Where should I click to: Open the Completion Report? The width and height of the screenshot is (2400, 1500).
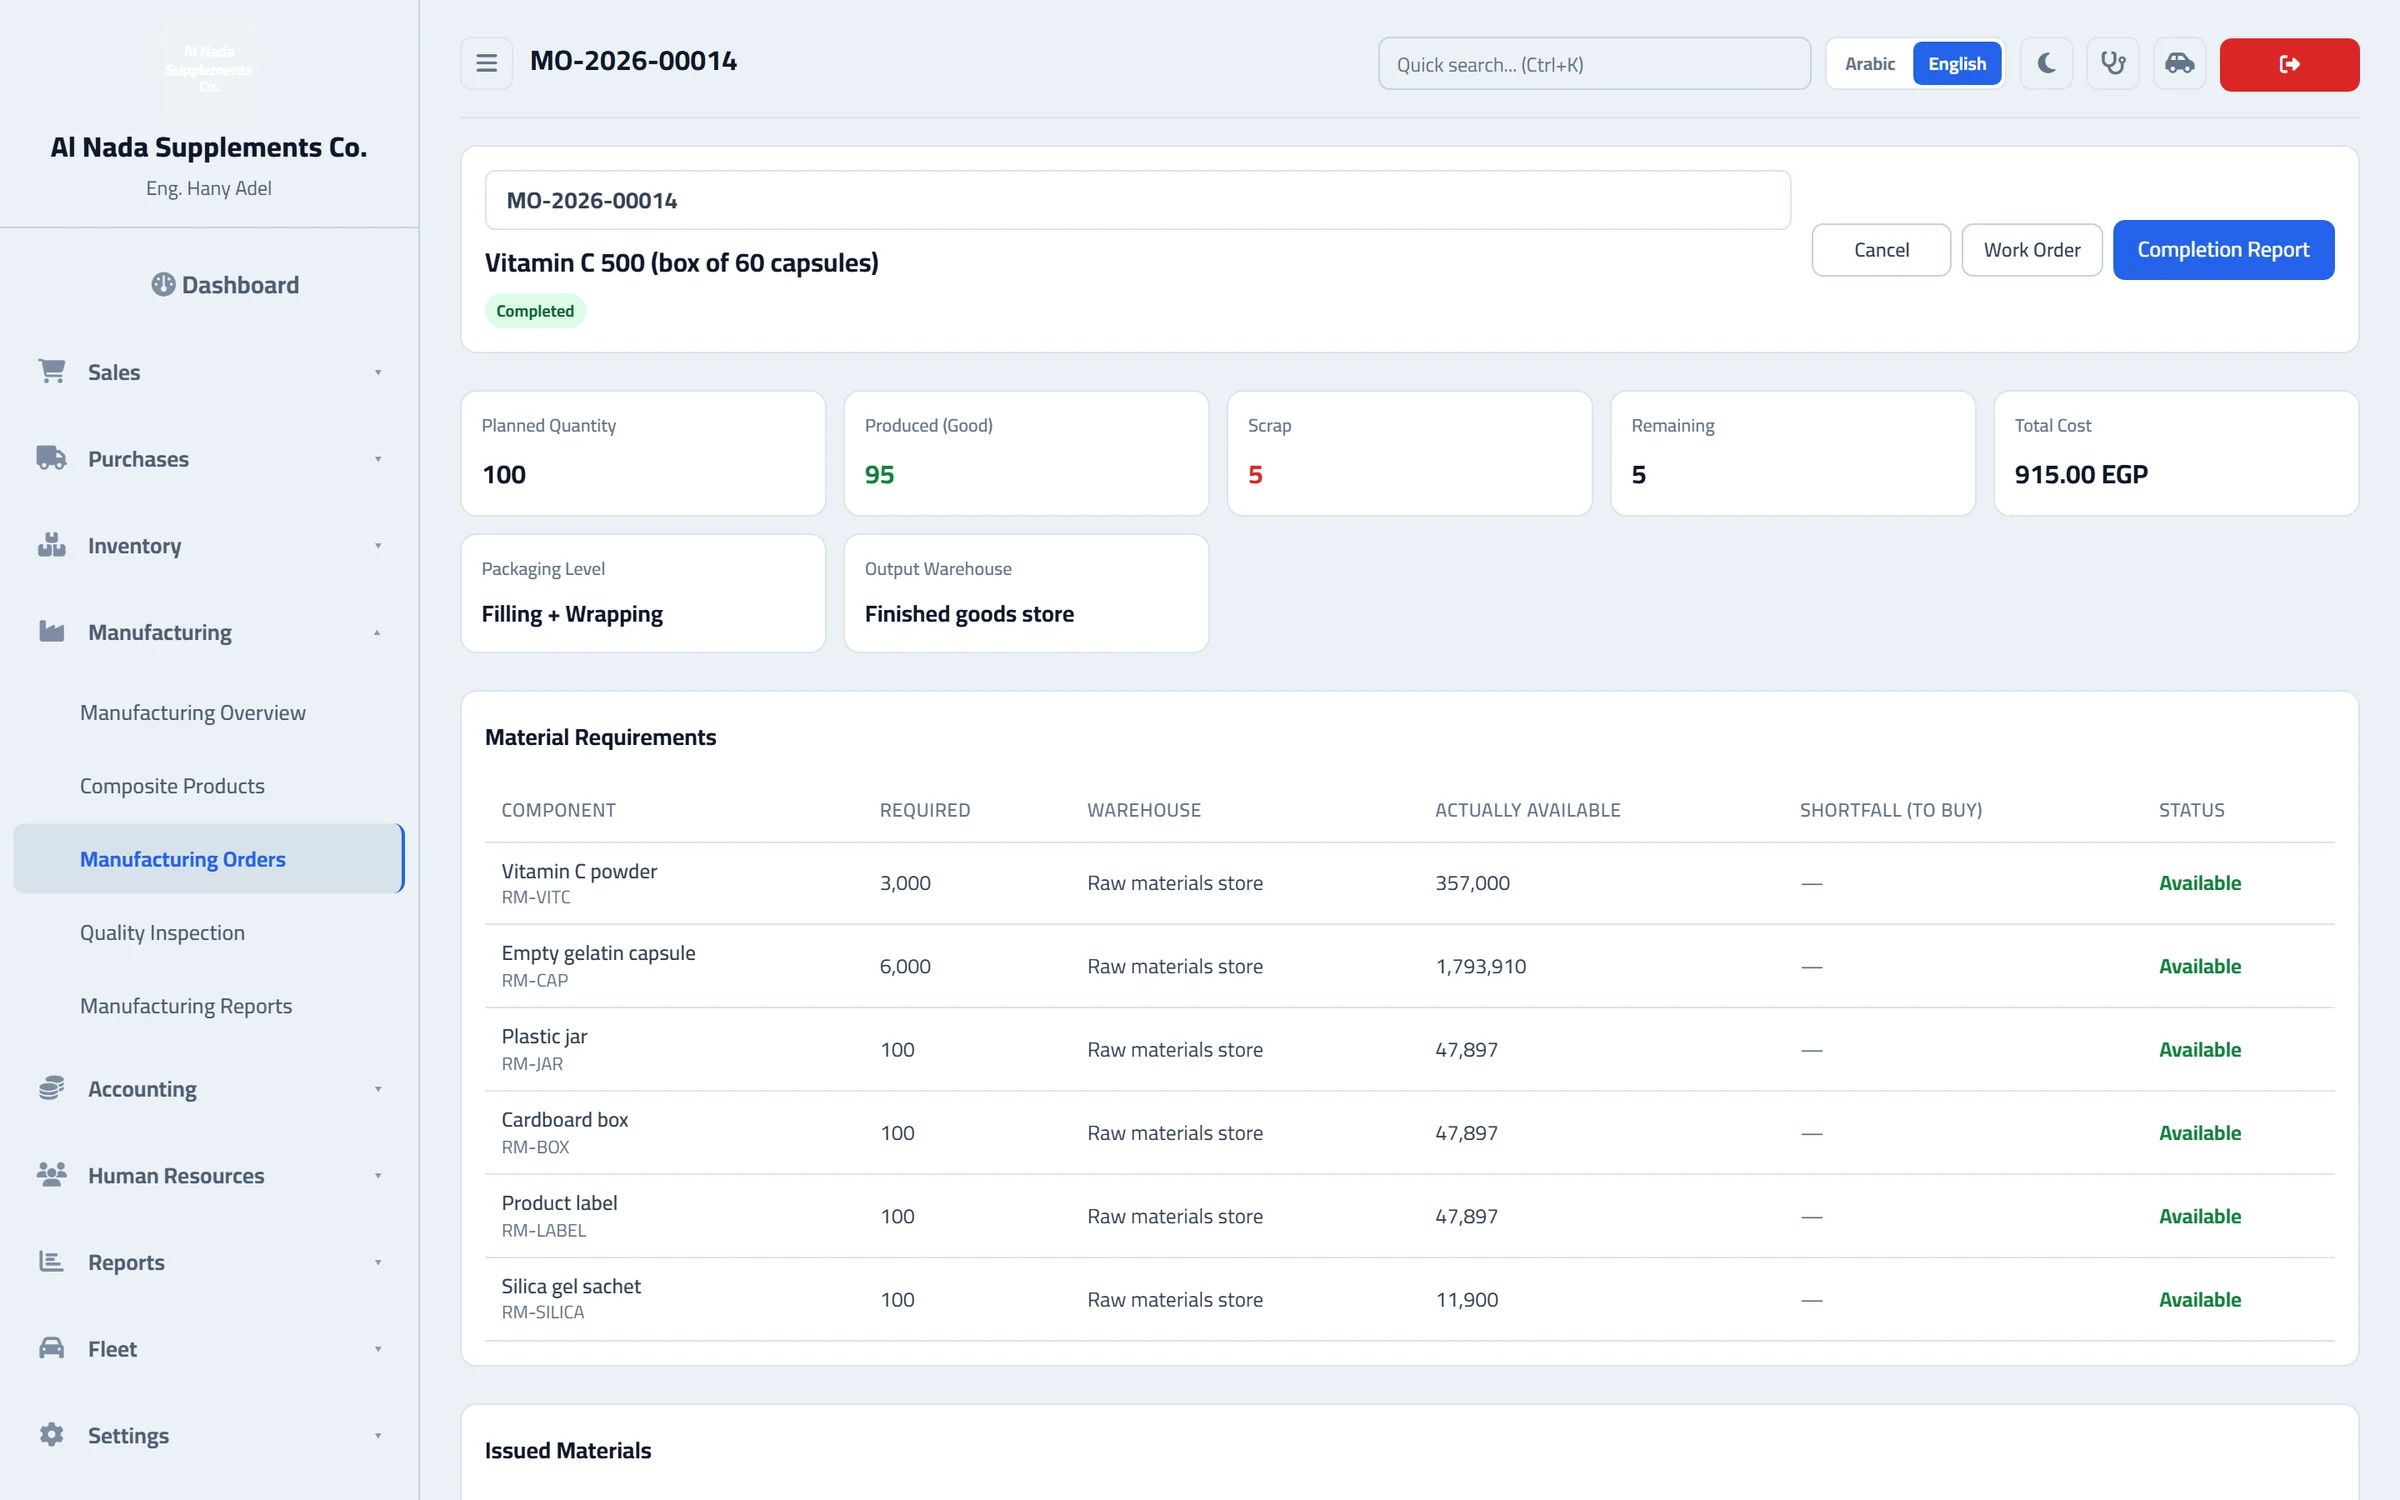coord(2223,250)
